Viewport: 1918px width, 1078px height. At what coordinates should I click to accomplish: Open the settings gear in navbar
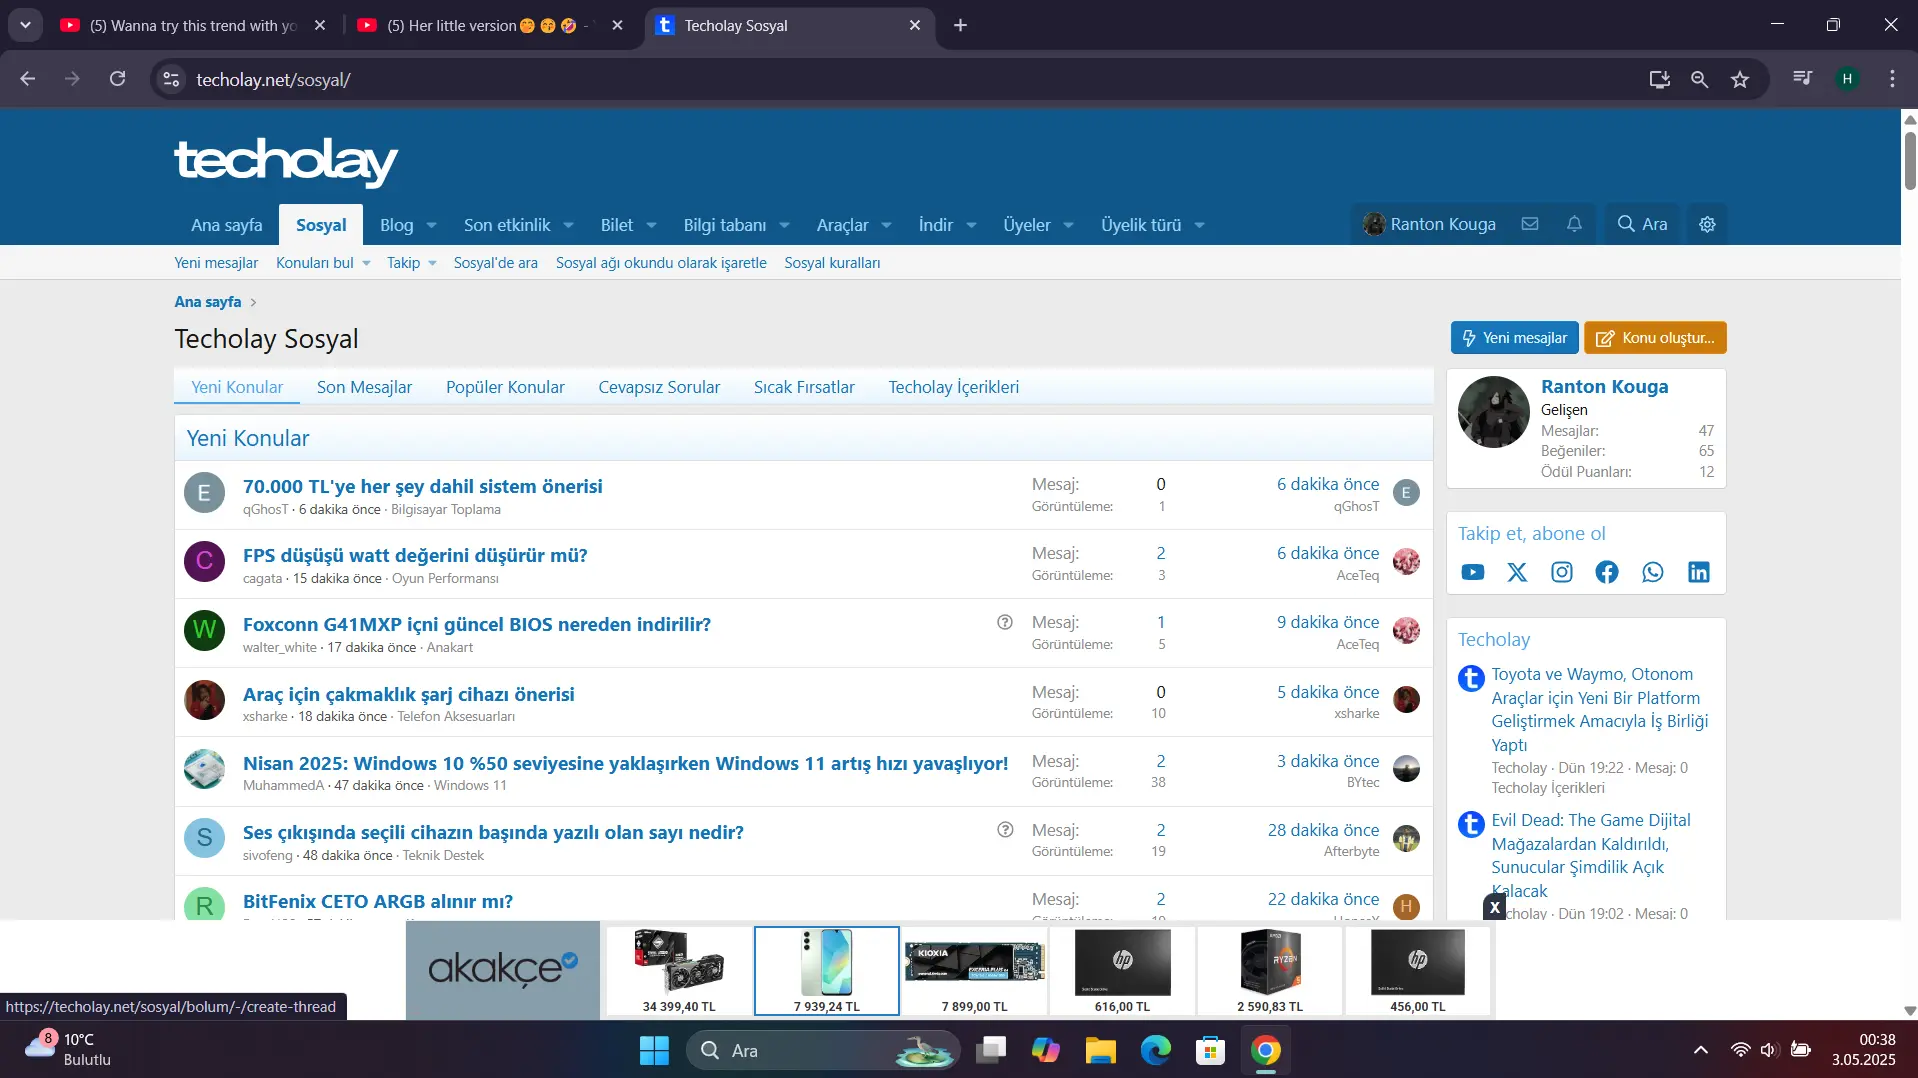(x=1707, y=224)
